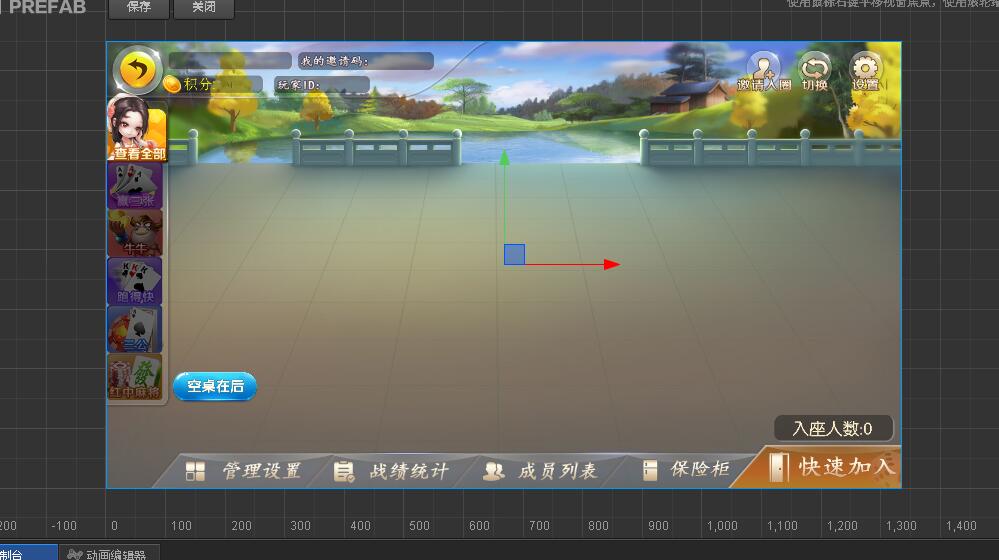The width and height of the screenshot is (999, 560).
Task: Open the 设置 gear icon
Action: (865, 72)
